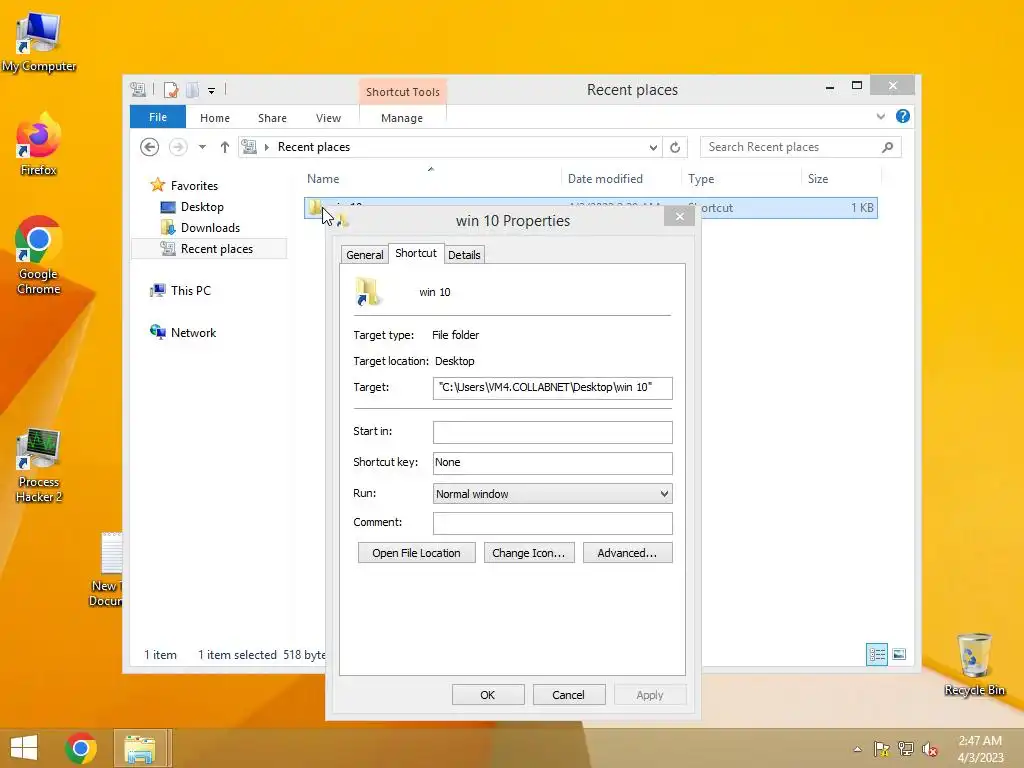
Task: Click the muted volume tray icon
Action: pyautogui.click(x=930, y=749)
